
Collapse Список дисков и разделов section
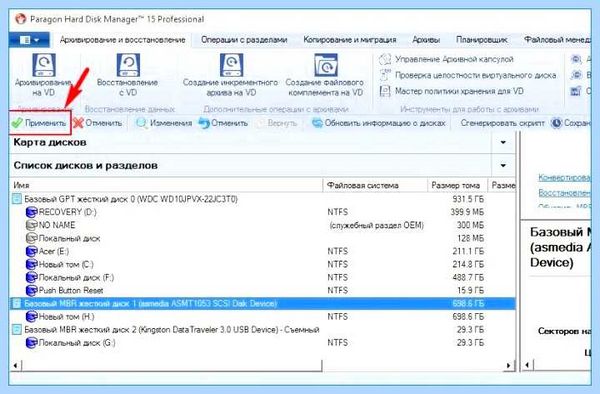tap(503, 166)
